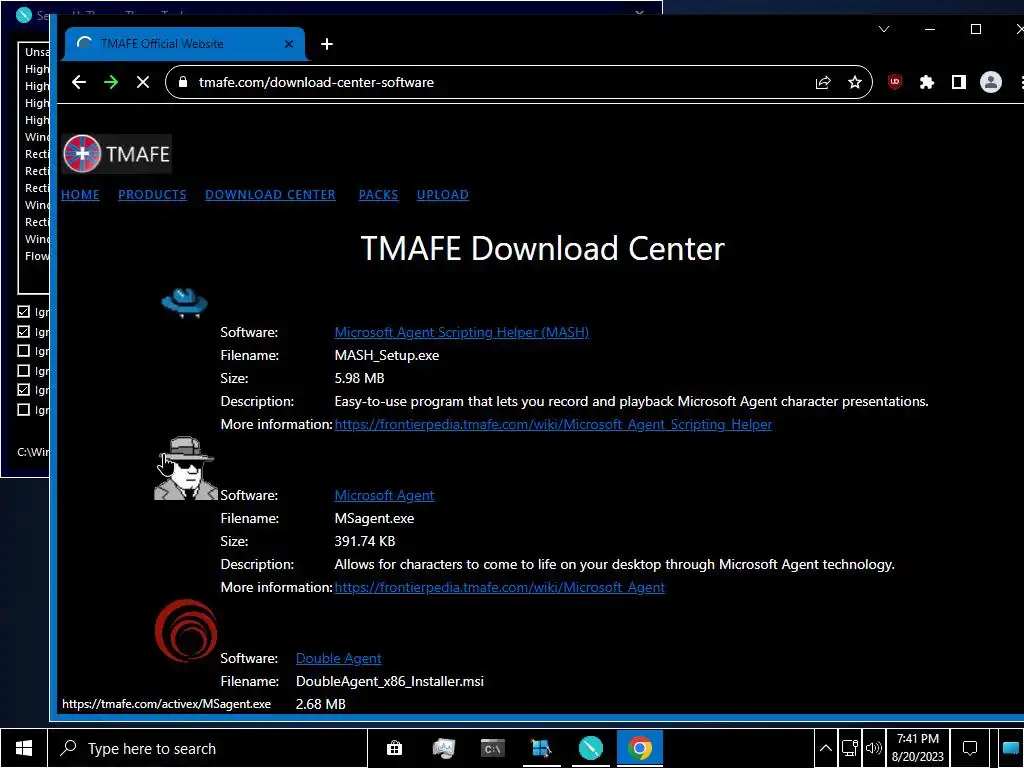Expand the tab search chevron
The height and width of the screenshot is (768, 1024).
pyautogui.click(x=884, y=29)
